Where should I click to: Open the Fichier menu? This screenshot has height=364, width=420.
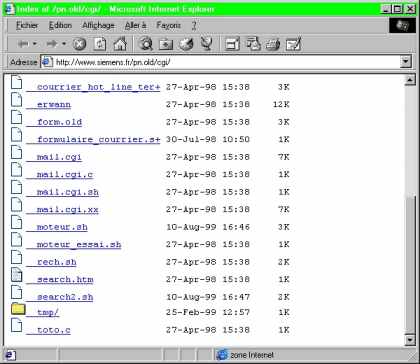tap(27, 25)
